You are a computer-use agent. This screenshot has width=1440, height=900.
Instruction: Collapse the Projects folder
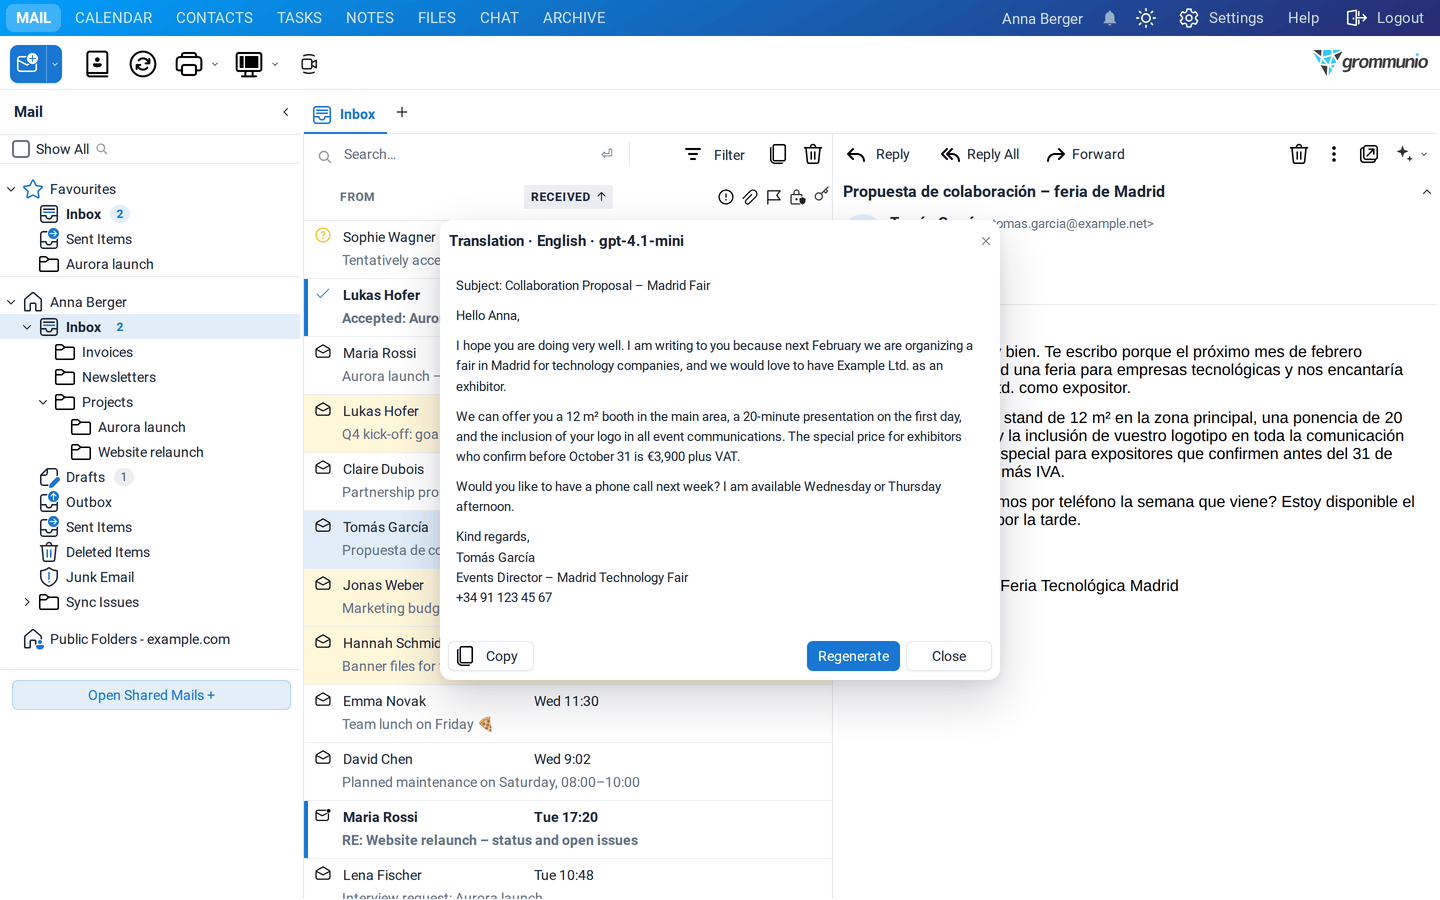tap(43, 402)
